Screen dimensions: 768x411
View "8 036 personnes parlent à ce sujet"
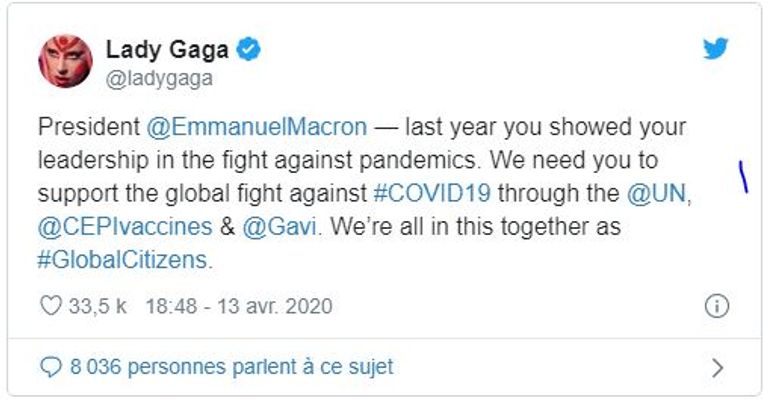pyautogui.click(x=230, y=367)
